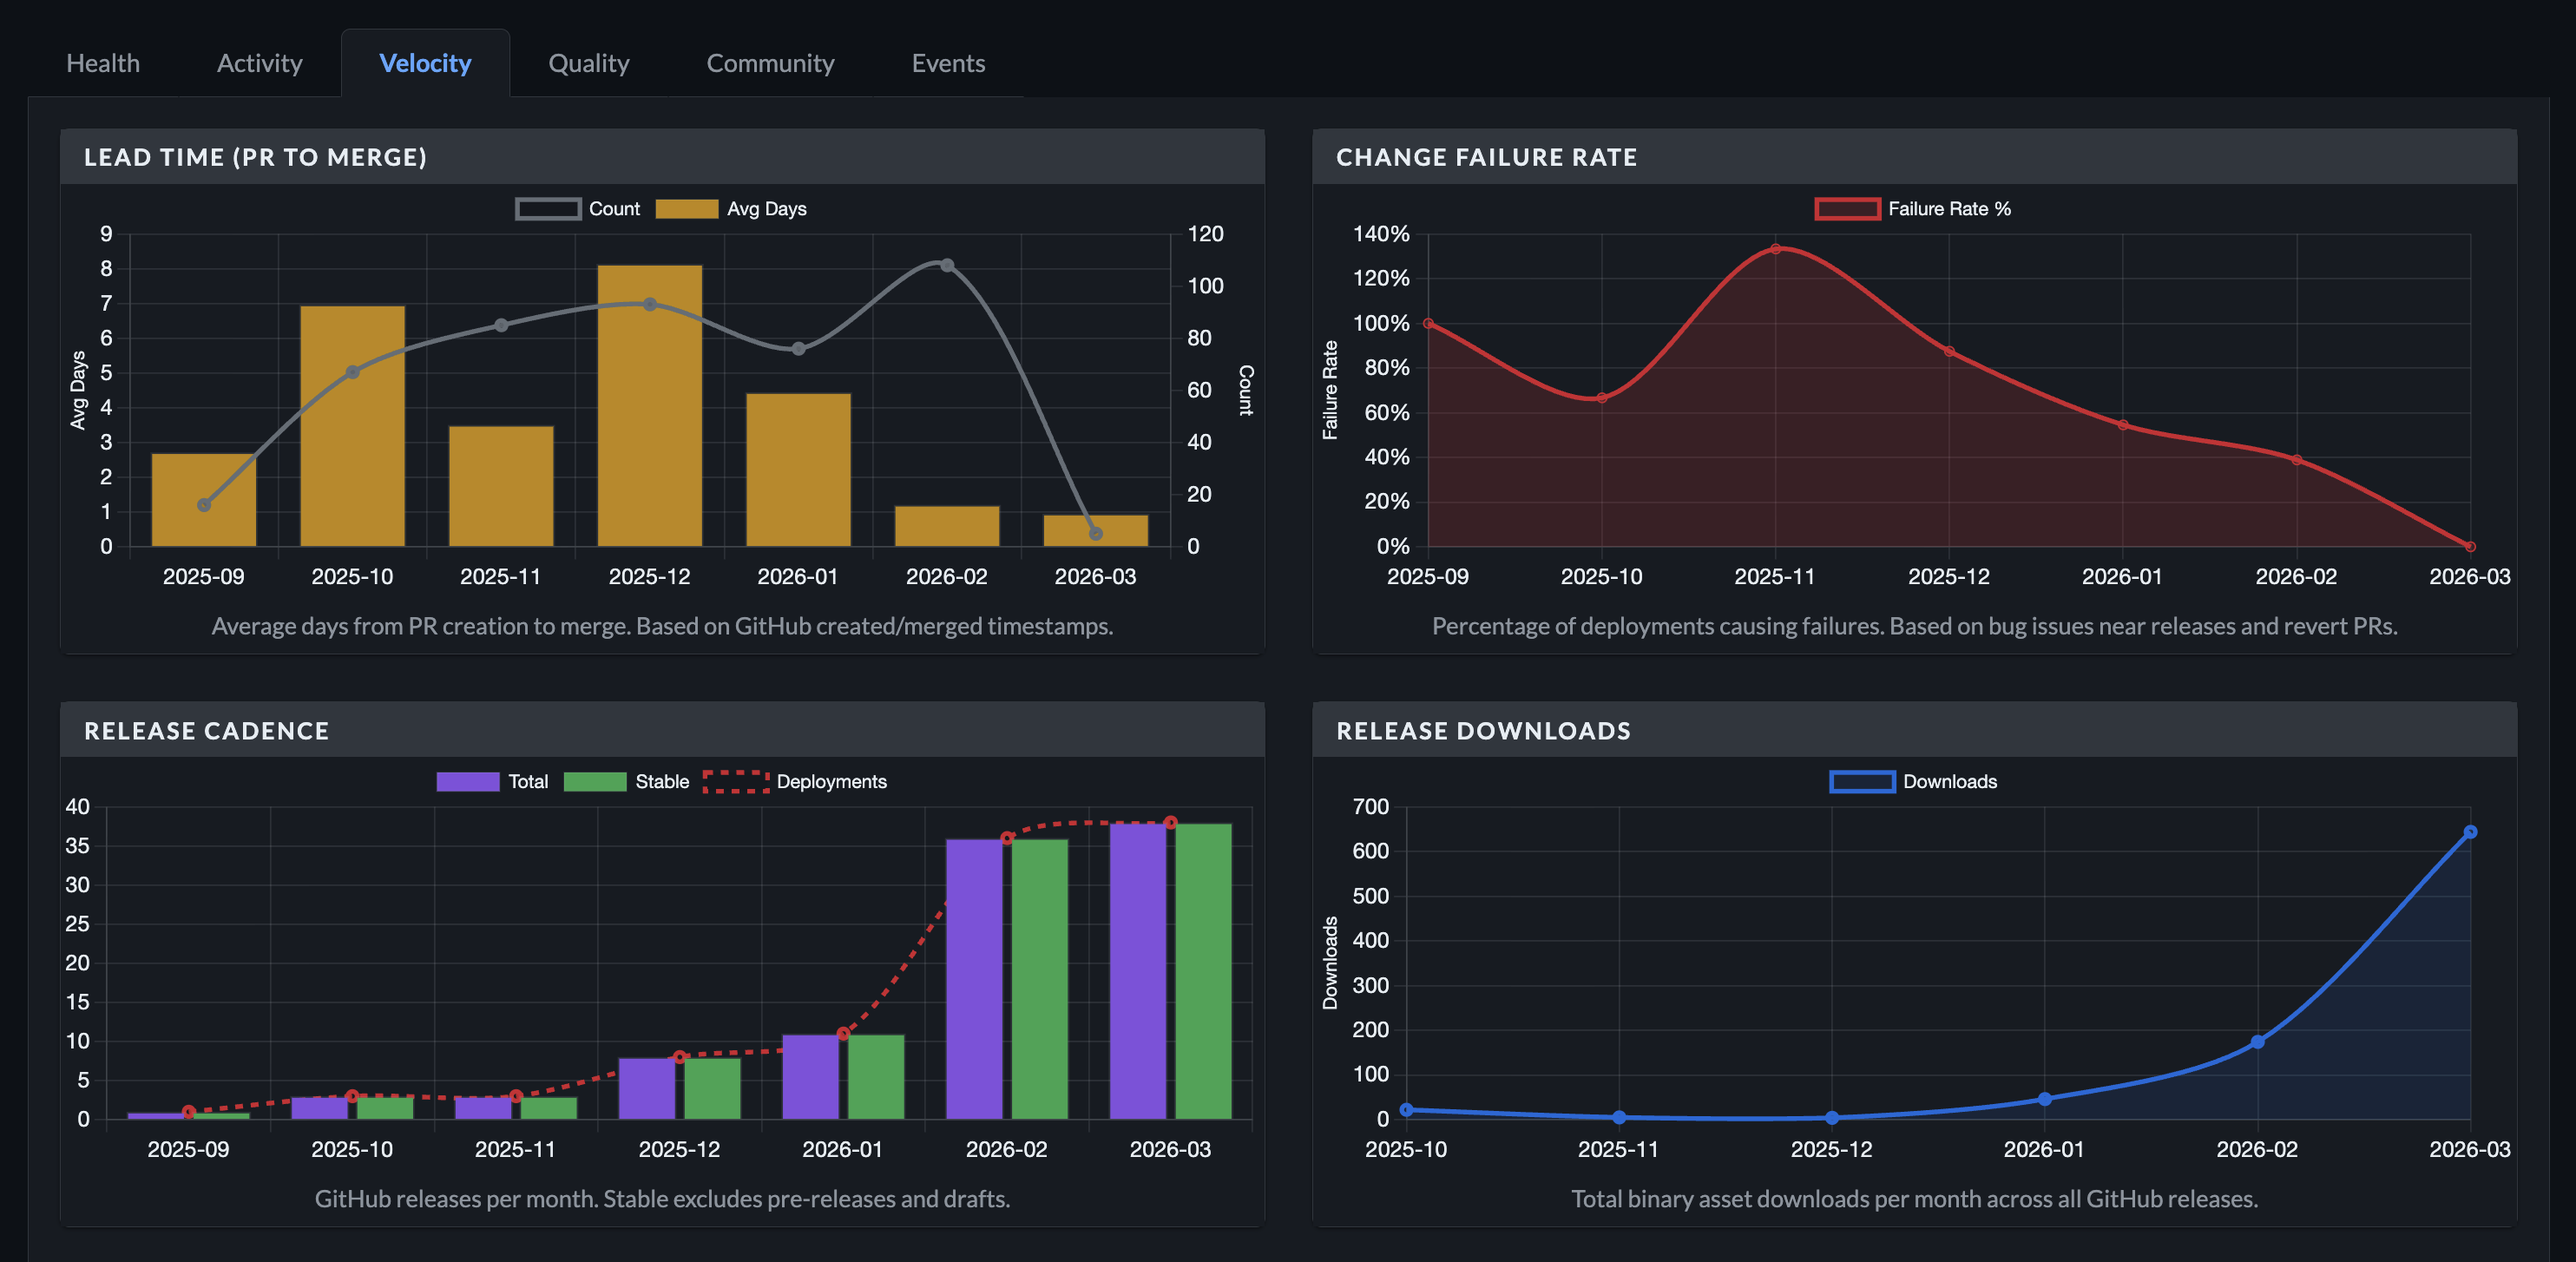Select the 2025-11 peak on failure rate line
2576x1262 pixels.
pyautogui.click(x=1775, y=249)
